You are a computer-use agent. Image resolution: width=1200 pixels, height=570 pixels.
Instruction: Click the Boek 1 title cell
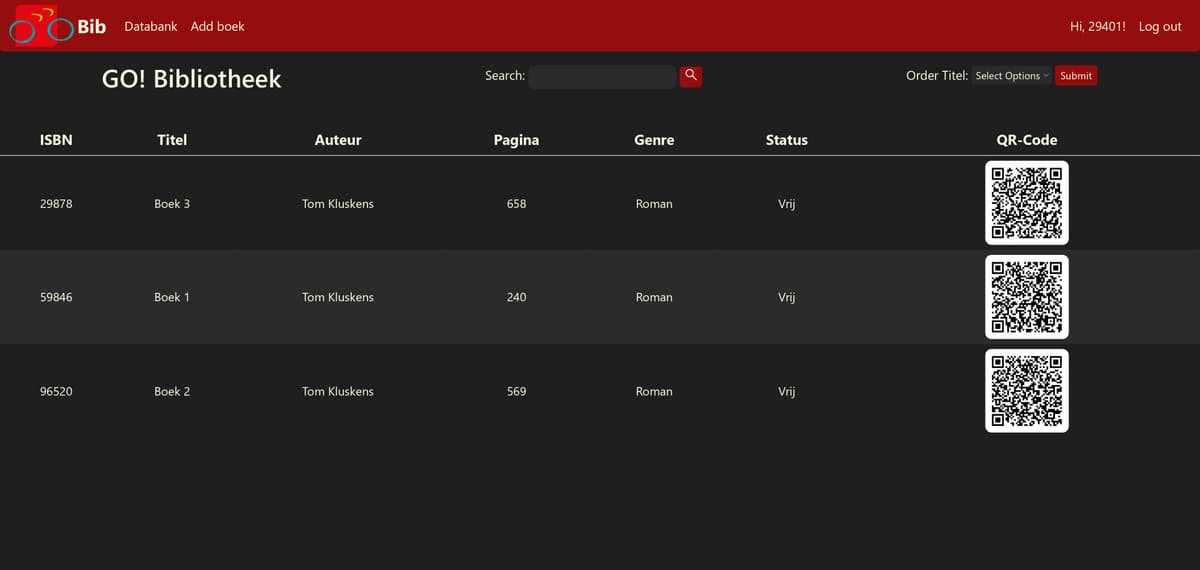click(172, 297)
